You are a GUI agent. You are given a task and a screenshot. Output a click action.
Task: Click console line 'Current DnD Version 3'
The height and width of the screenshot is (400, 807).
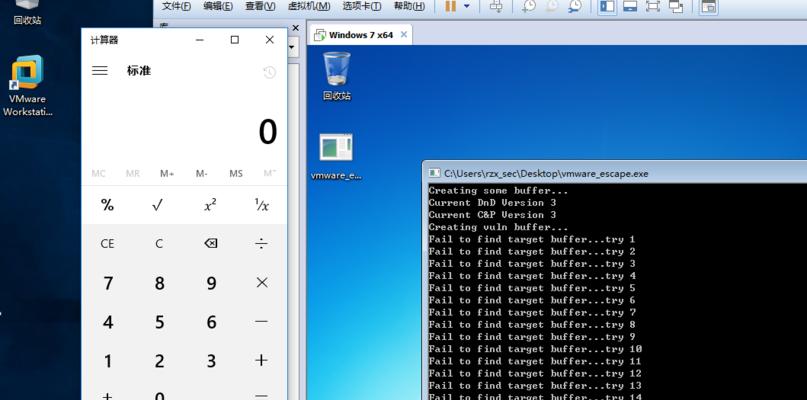492,203
